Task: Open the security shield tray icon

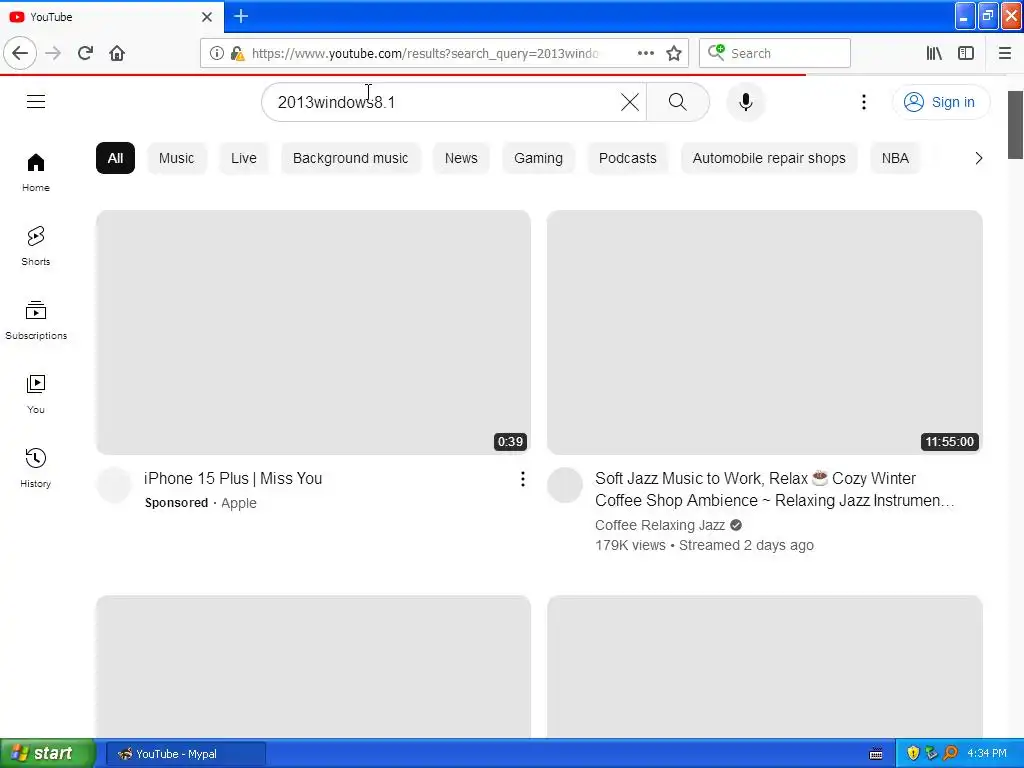Action: coord(912,754)
